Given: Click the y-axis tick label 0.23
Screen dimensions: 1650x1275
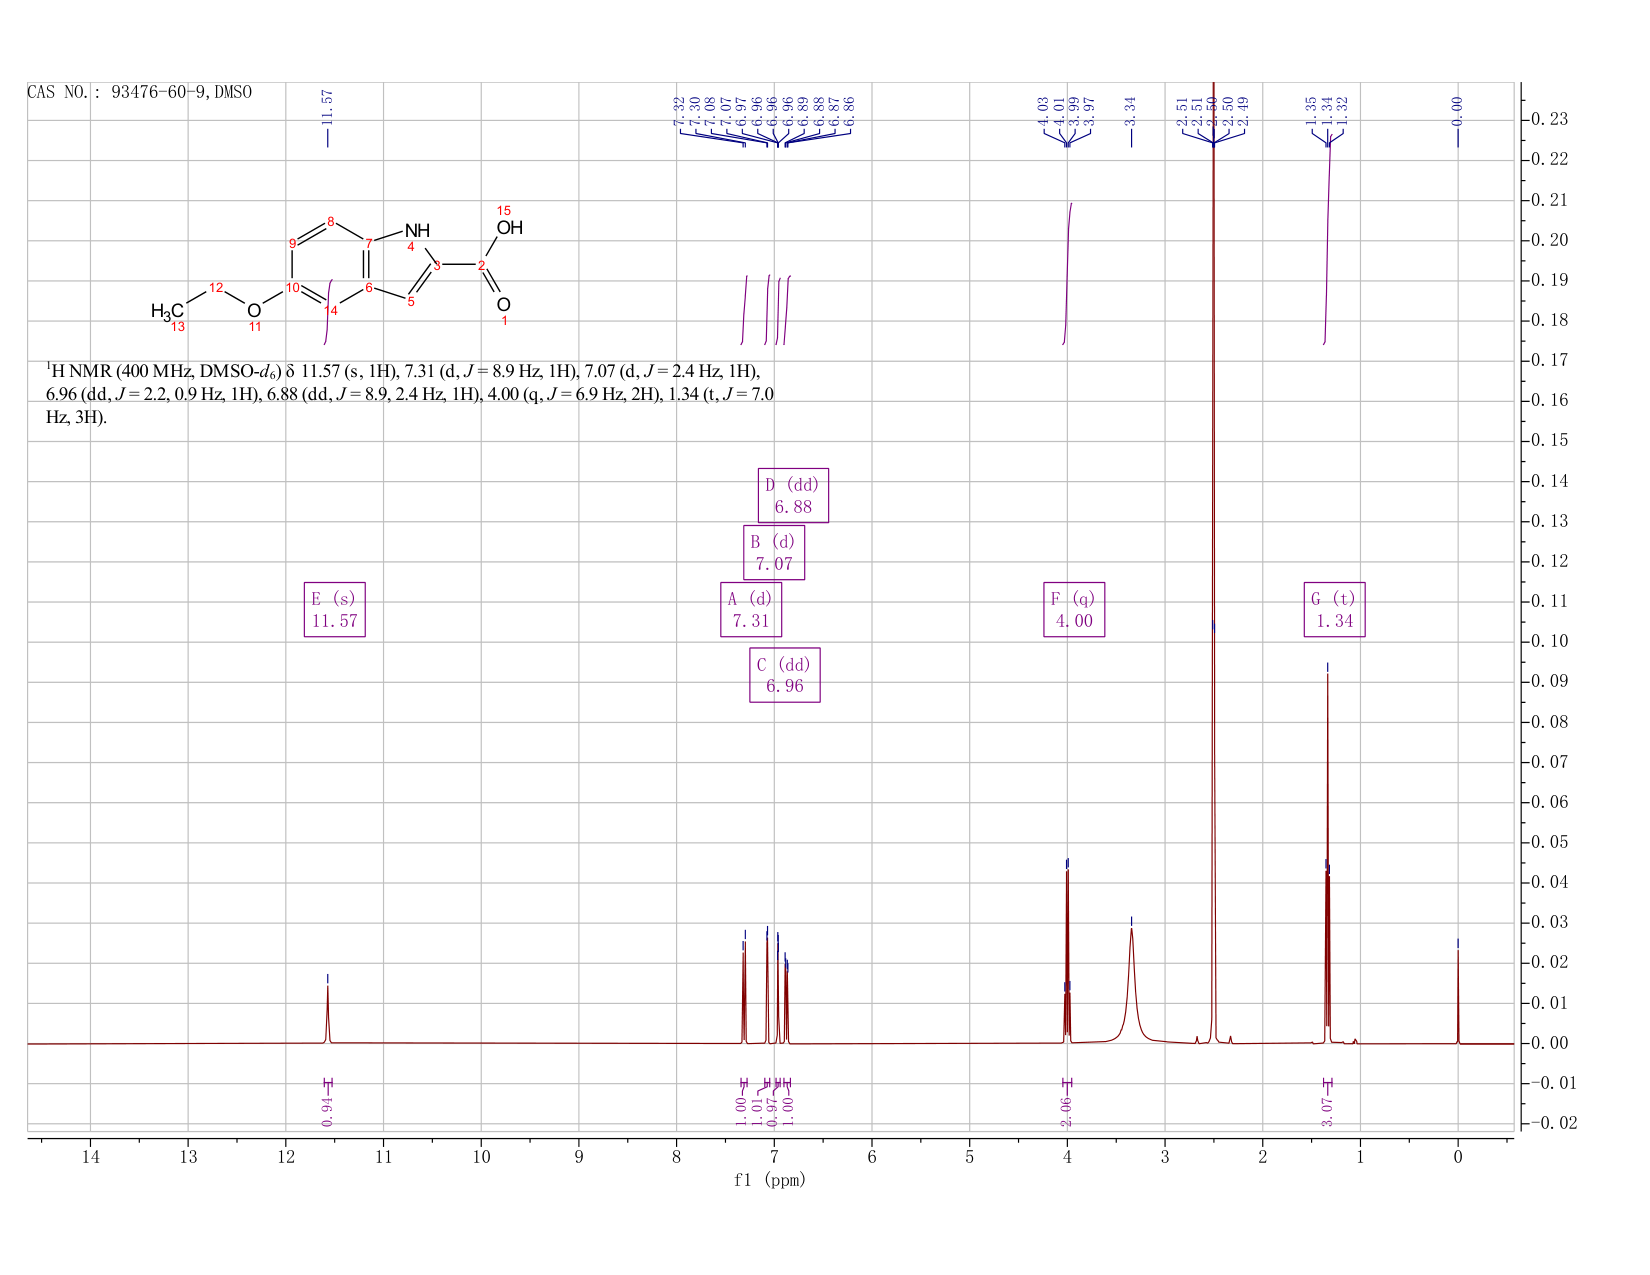Looking at the screenshot, I should (x=1548, y=120).
